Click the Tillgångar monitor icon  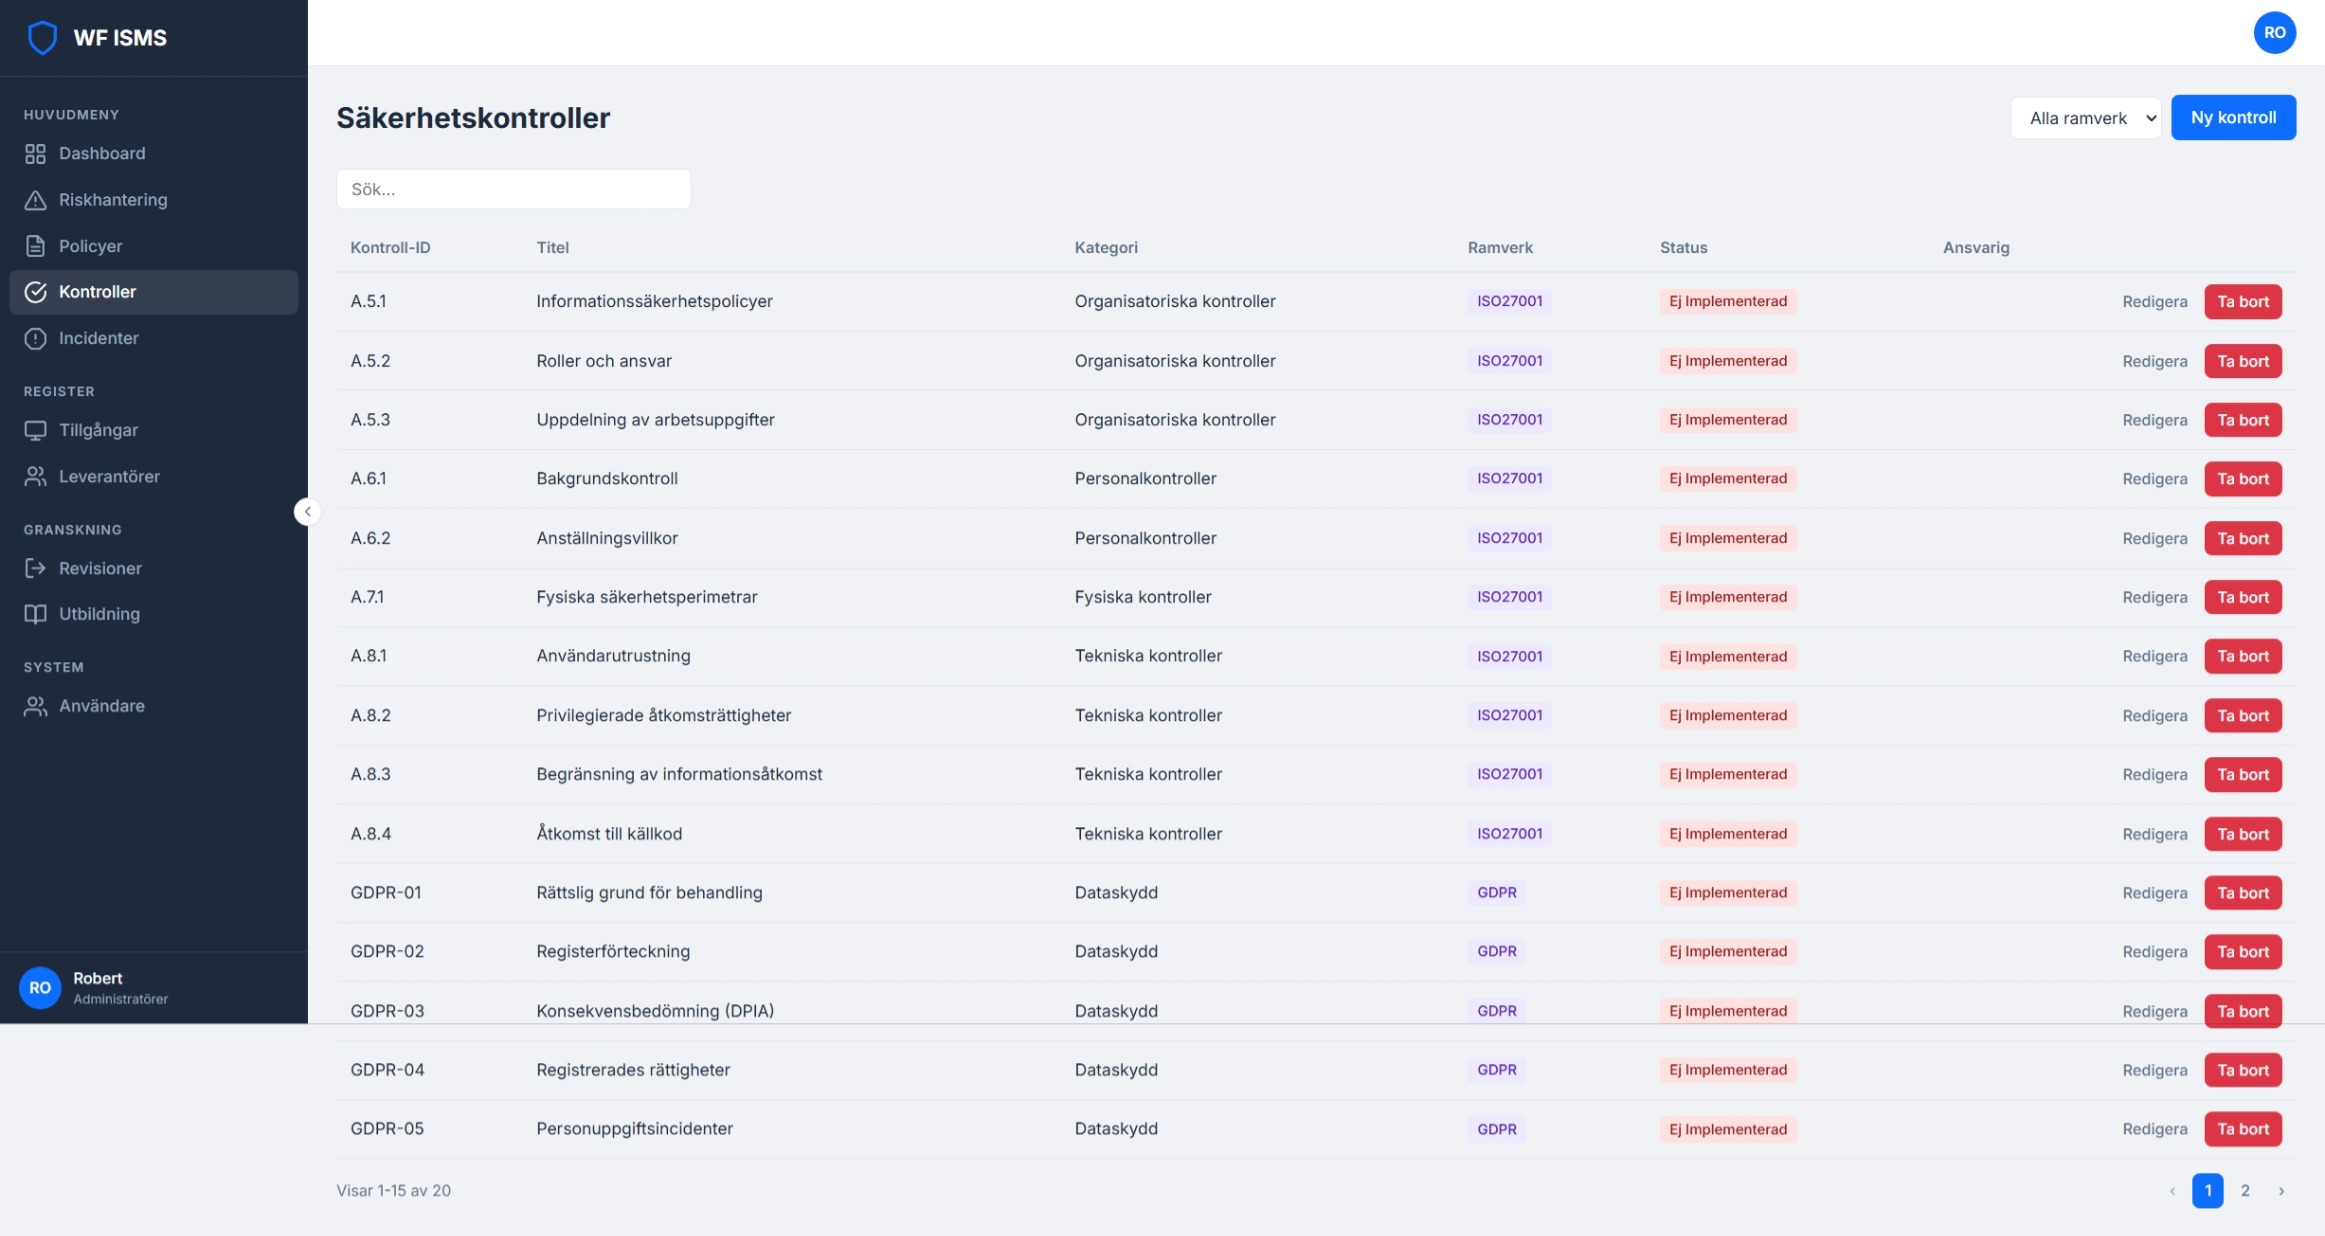(x=35, y=430)
